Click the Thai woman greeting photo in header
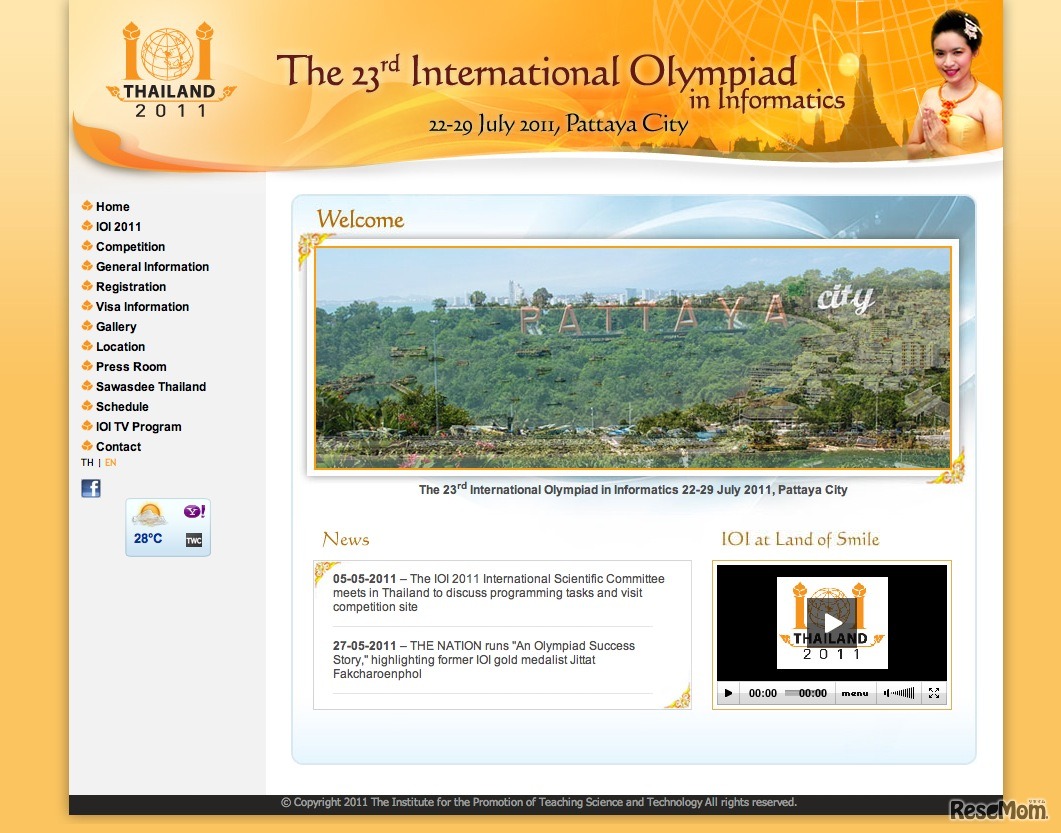 pyautogui.click(x=956, y=85)
